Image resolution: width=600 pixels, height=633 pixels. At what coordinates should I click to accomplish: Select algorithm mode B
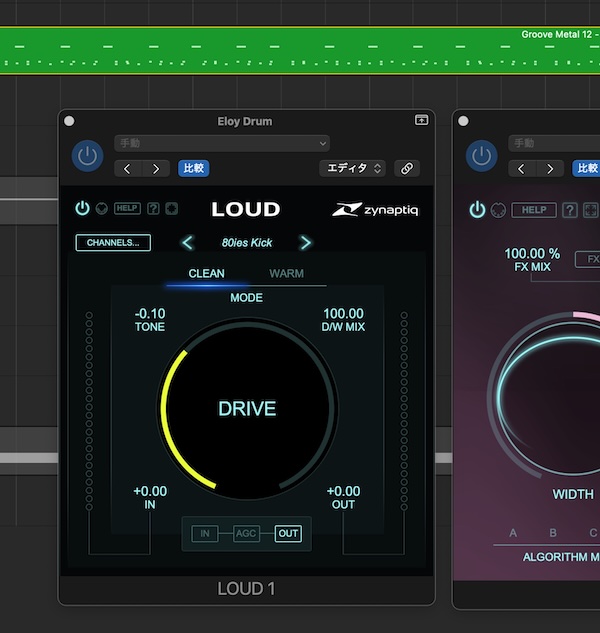553,533
